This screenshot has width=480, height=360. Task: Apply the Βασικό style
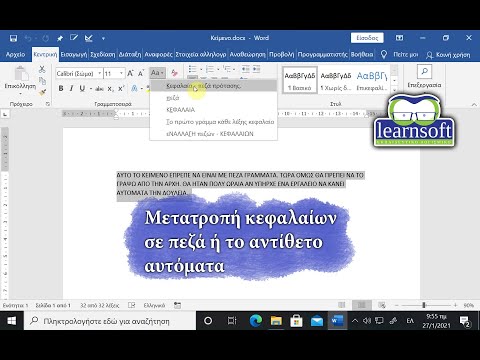(300, 81)
